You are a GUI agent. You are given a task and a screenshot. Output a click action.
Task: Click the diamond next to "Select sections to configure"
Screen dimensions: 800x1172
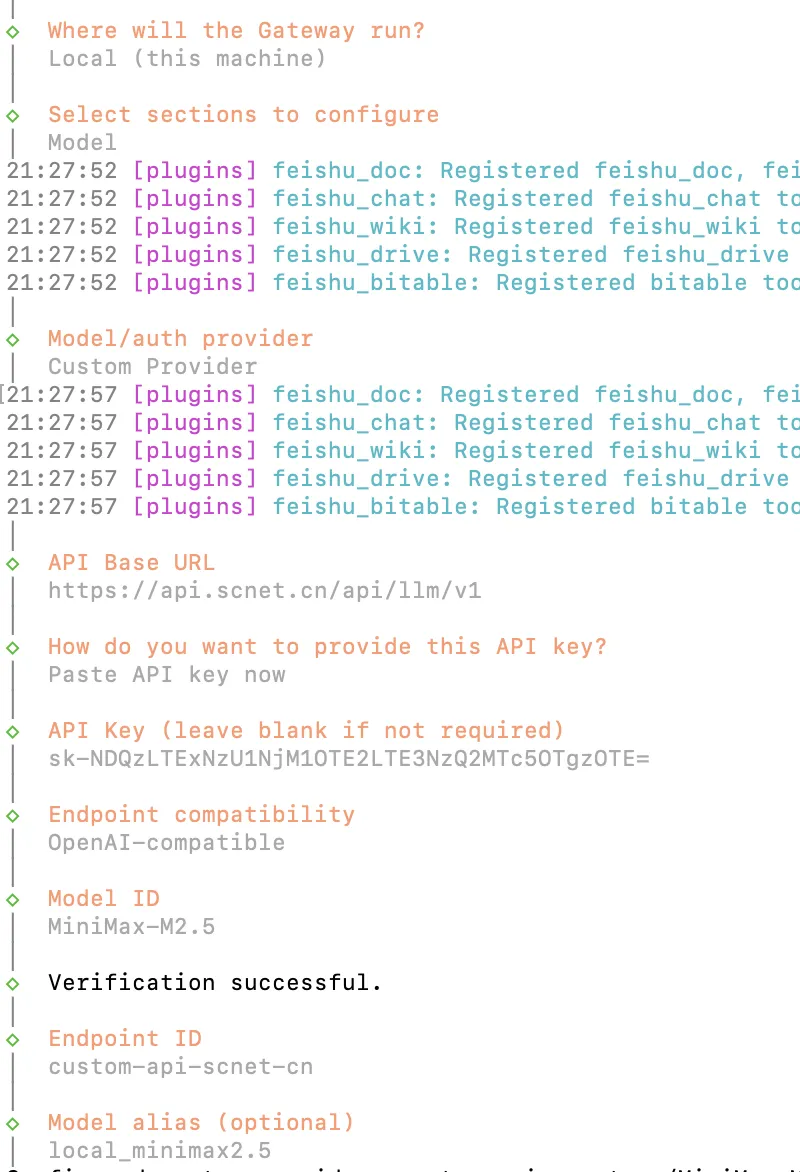(x=12, y=115)
